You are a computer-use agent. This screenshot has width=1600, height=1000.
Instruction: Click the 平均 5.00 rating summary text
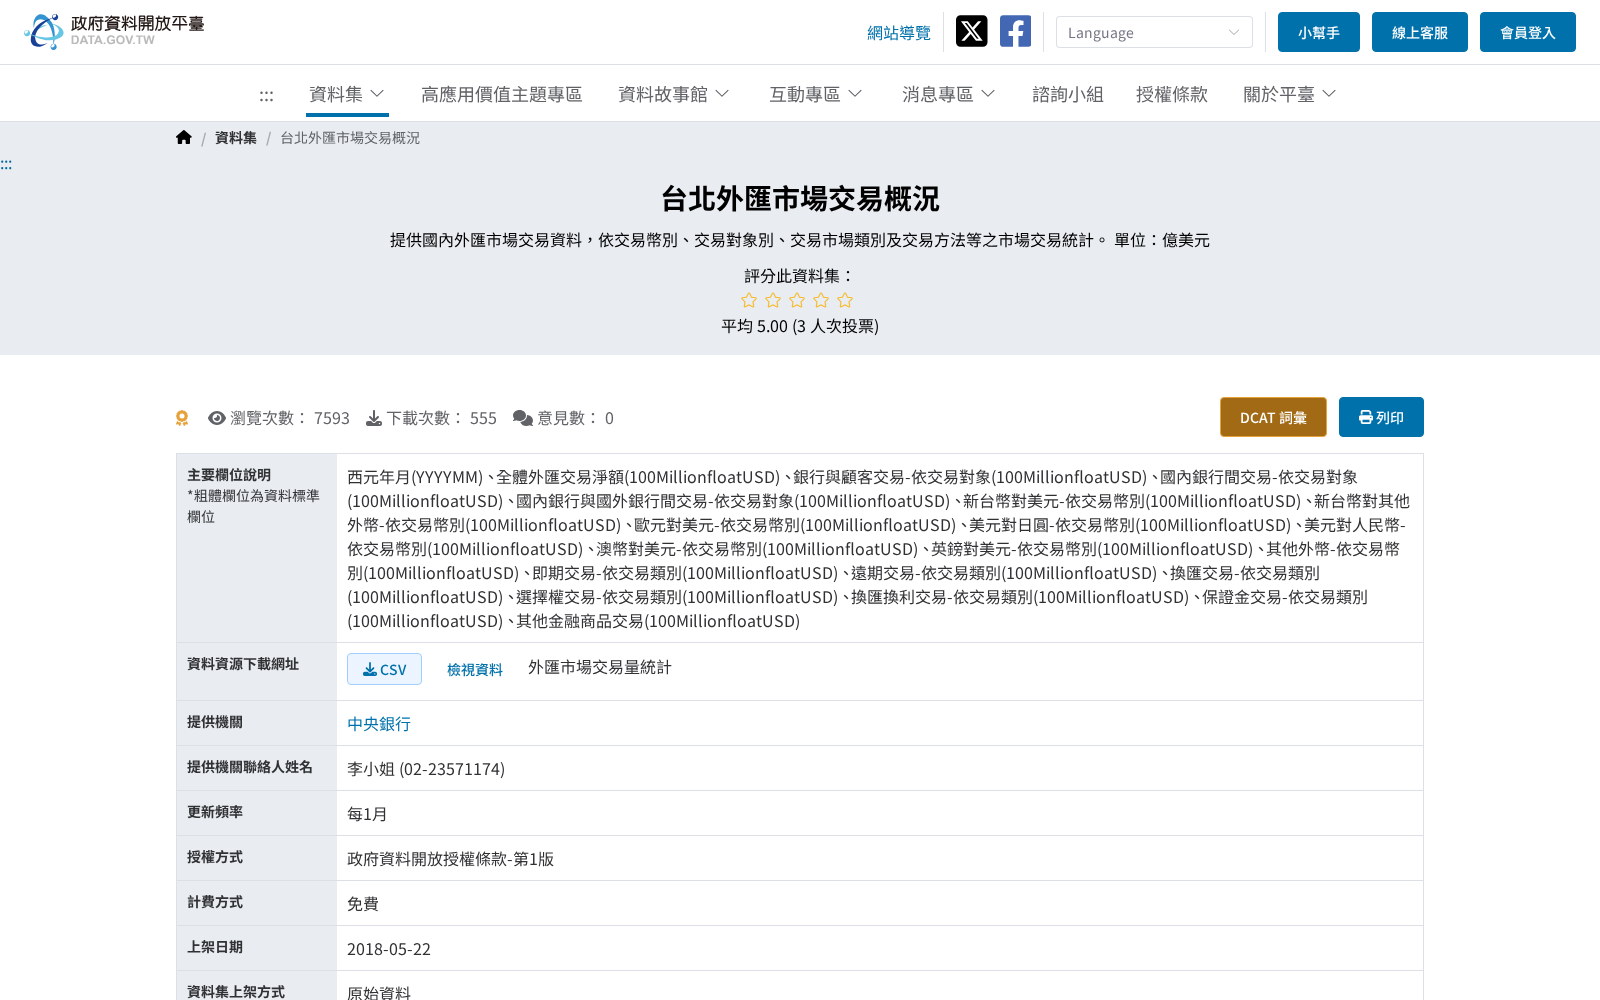[x=800, y=326]
